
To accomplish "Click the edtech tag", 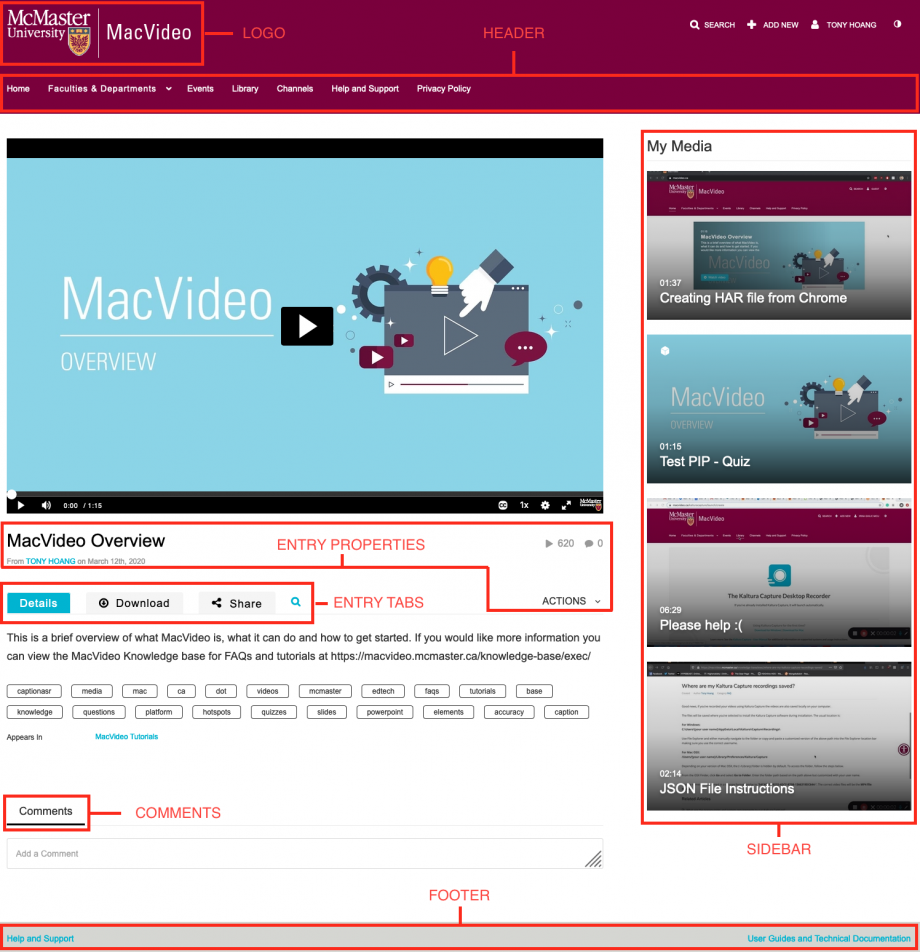I will tap(383, 691).
